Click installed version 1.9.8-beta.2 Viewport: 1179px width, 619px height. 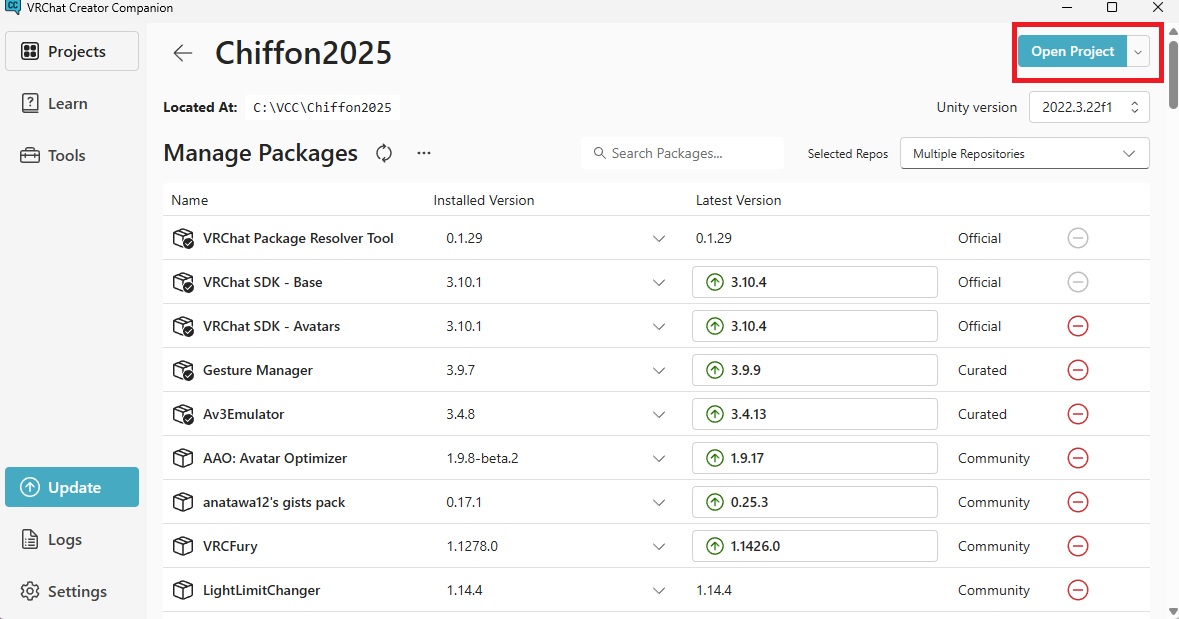click(482, 458)
